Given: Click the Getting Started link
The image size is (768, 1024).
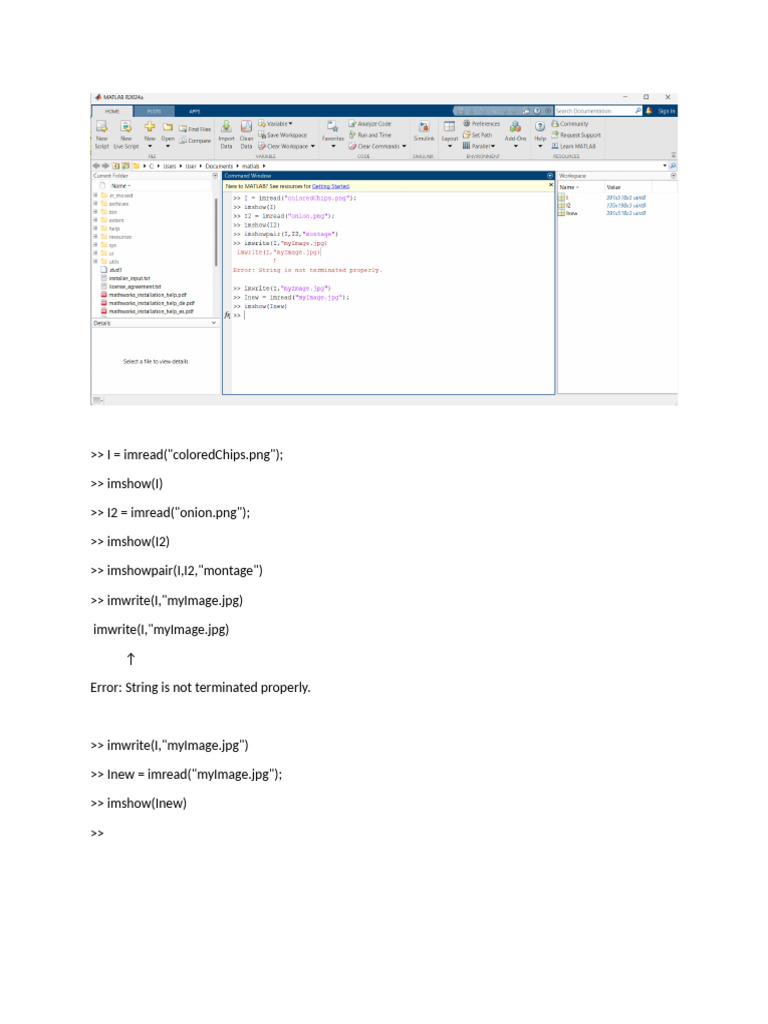Looking at the screenshot, I should [330, 186].
